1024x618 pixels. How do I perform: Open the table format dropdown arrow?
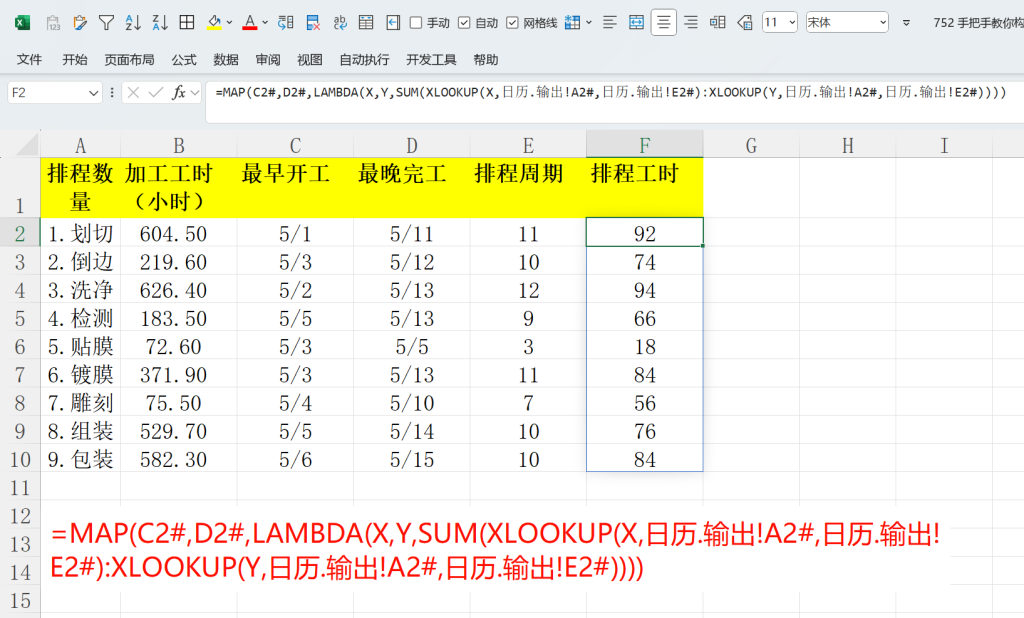pyautogui.click(x=588, y=23)
